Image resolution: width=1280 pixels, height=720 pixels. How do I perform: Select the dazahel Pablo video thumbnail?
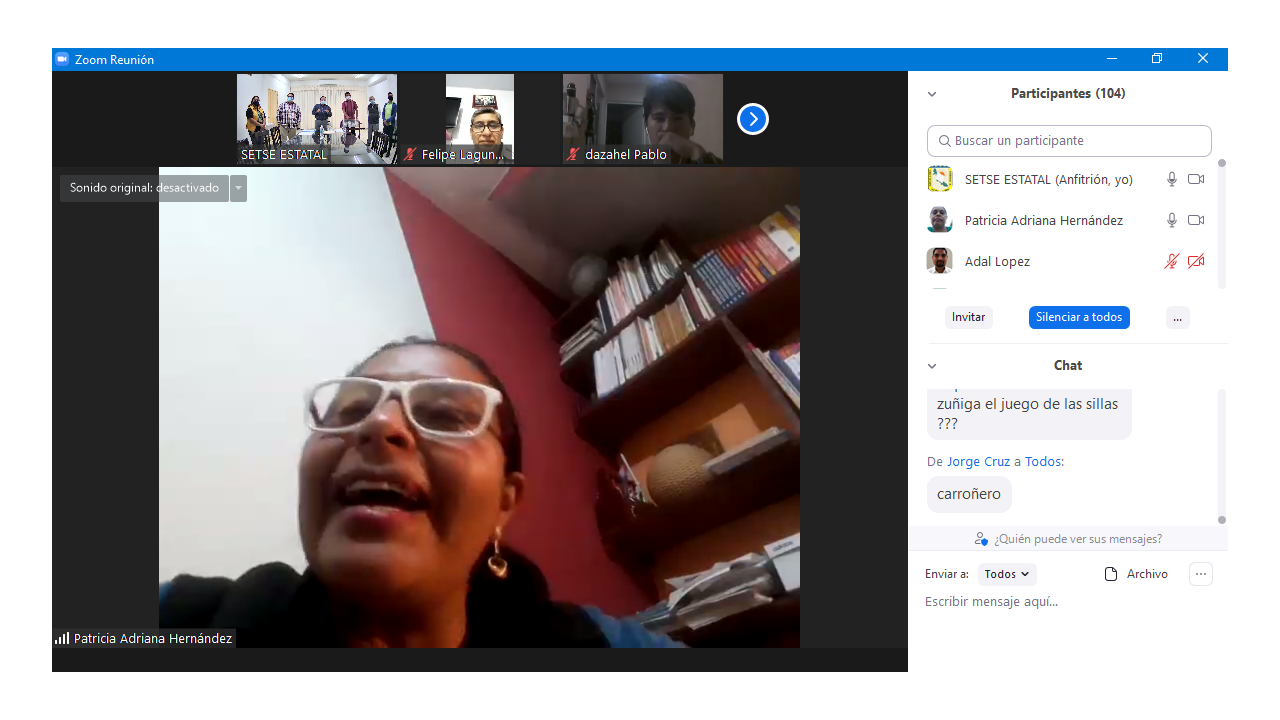pyautogui.click(x=643, y=119)
